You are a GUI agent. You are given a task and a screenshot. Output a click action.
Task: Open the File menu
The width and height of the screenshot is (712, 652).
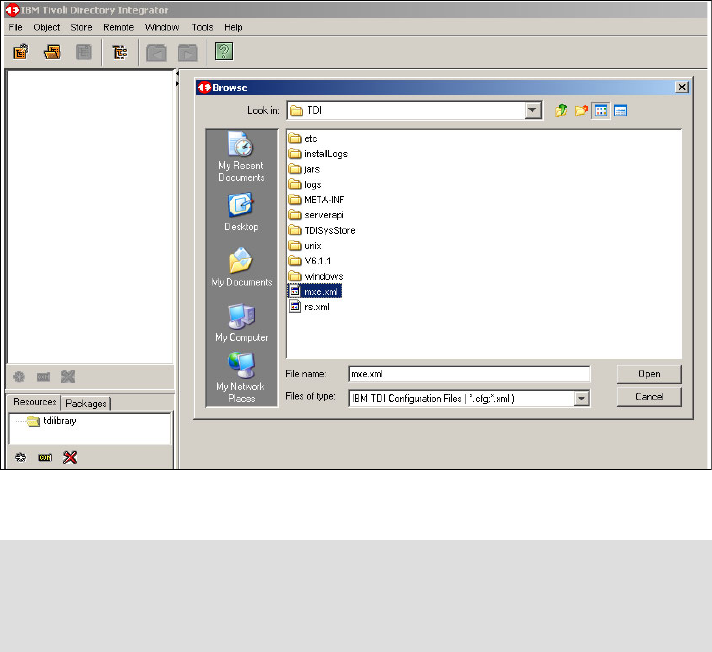click(15, 27)
